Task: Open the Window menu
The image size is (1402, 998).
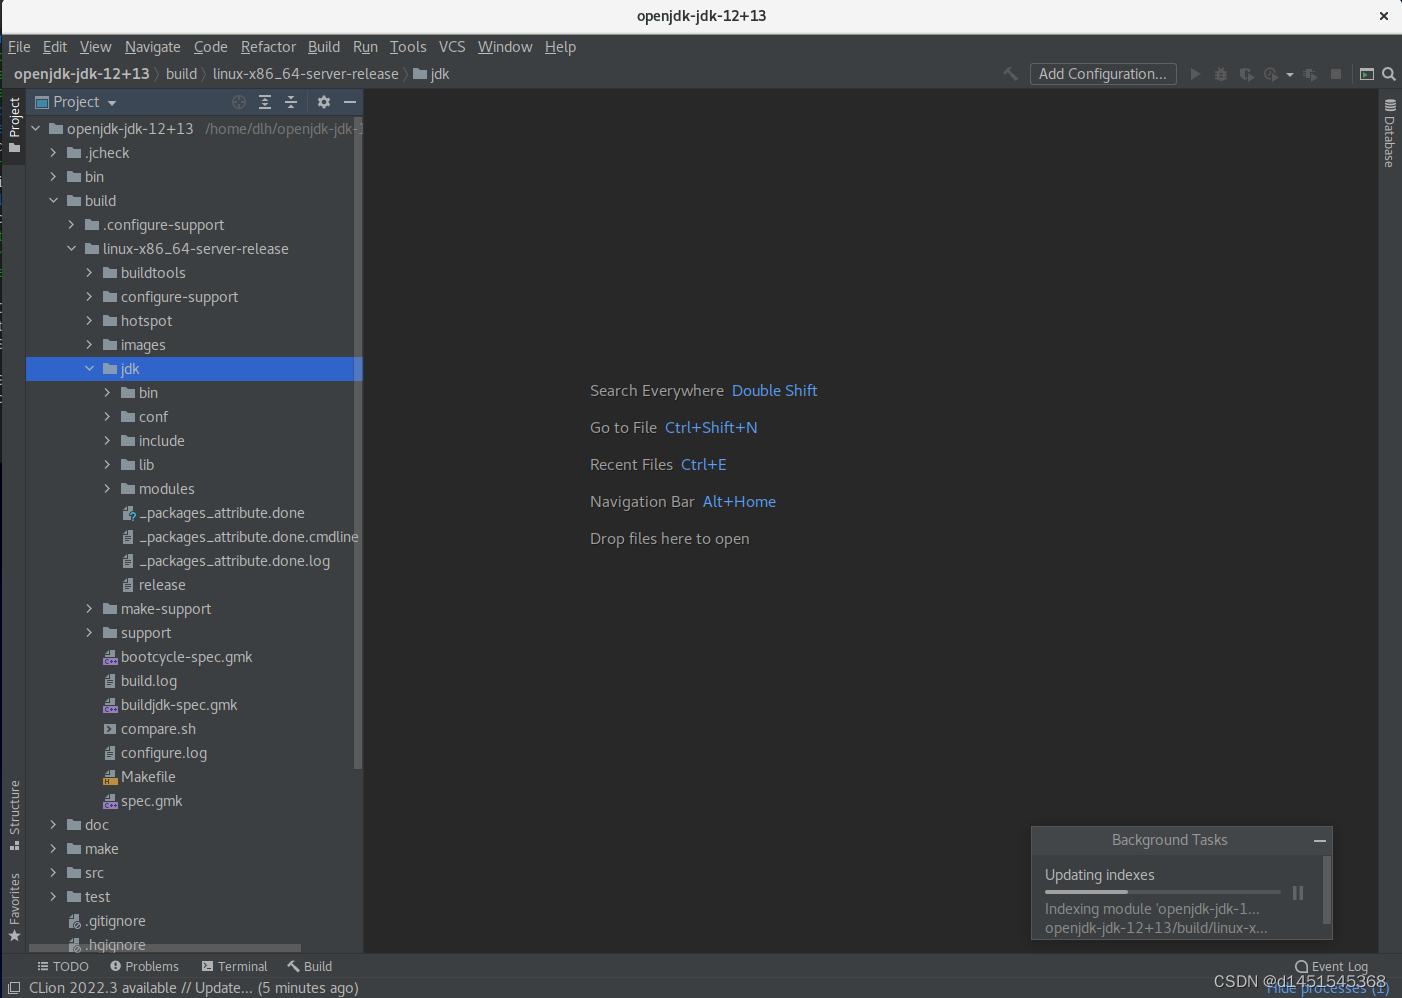Action: click(505, 47)
